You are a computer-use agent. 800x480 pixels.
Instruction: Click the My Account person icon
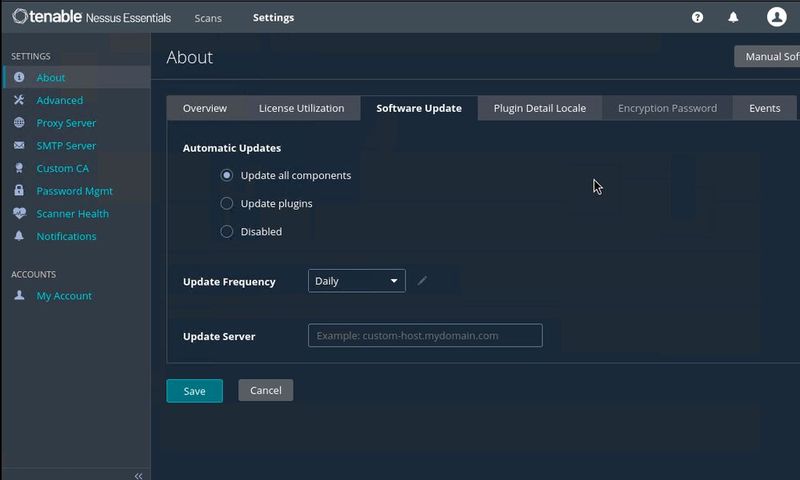tap(19, 295)
